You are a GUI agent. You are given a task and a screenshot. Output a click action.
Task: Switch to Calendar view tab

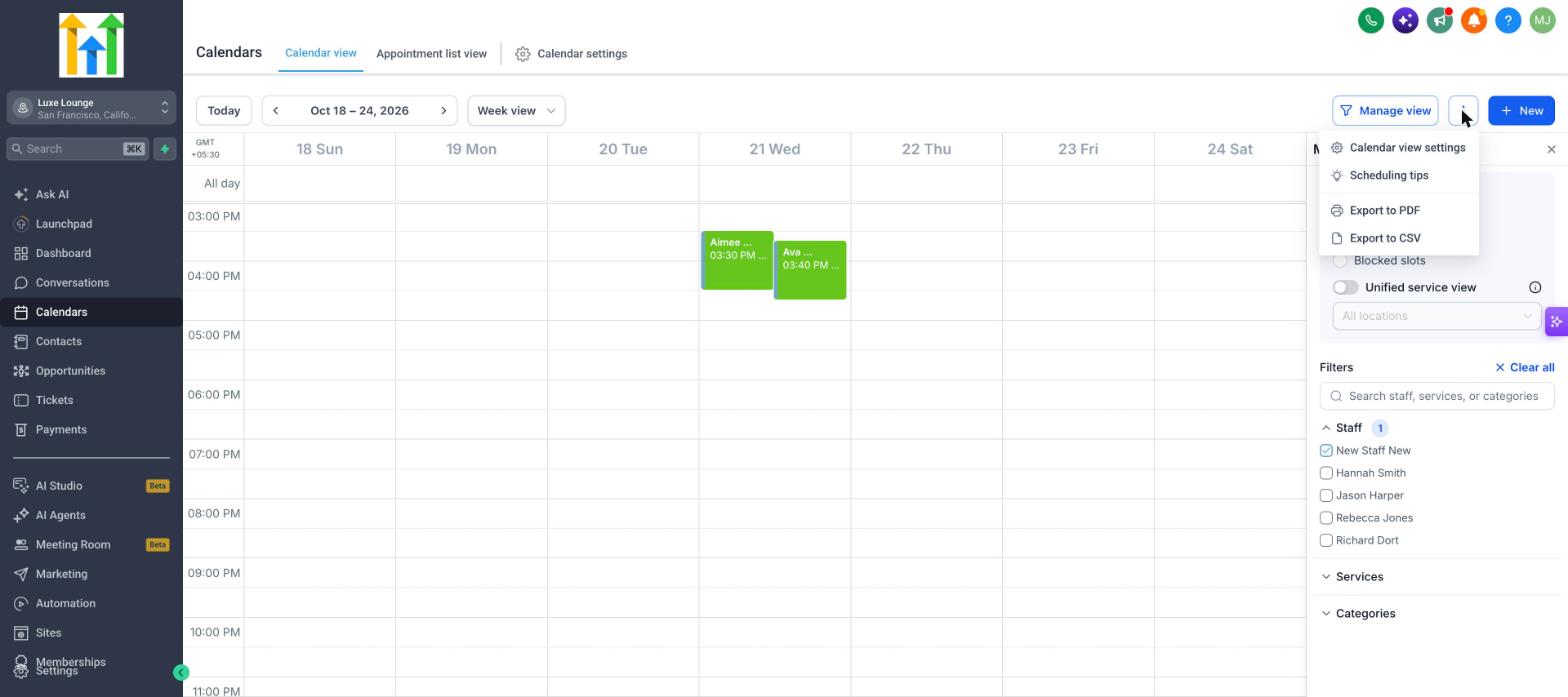[x=320, y=53]
